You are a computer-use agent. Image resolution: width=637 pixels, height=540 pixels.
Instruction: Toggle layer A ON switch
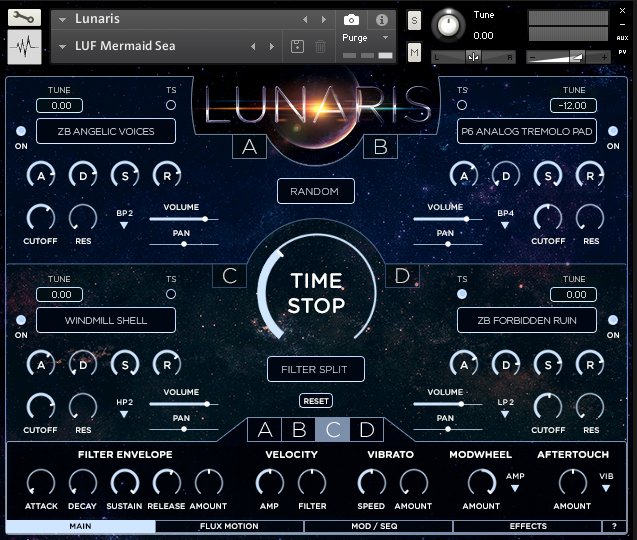(21, 131)
